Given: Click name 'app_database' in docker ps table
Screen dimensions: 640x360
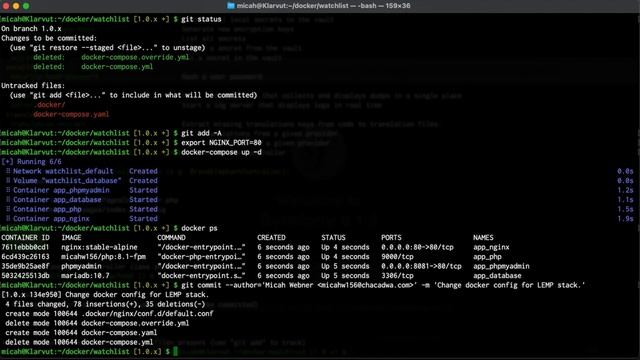Looking at the screenshot, I should (x=497, y=276).
